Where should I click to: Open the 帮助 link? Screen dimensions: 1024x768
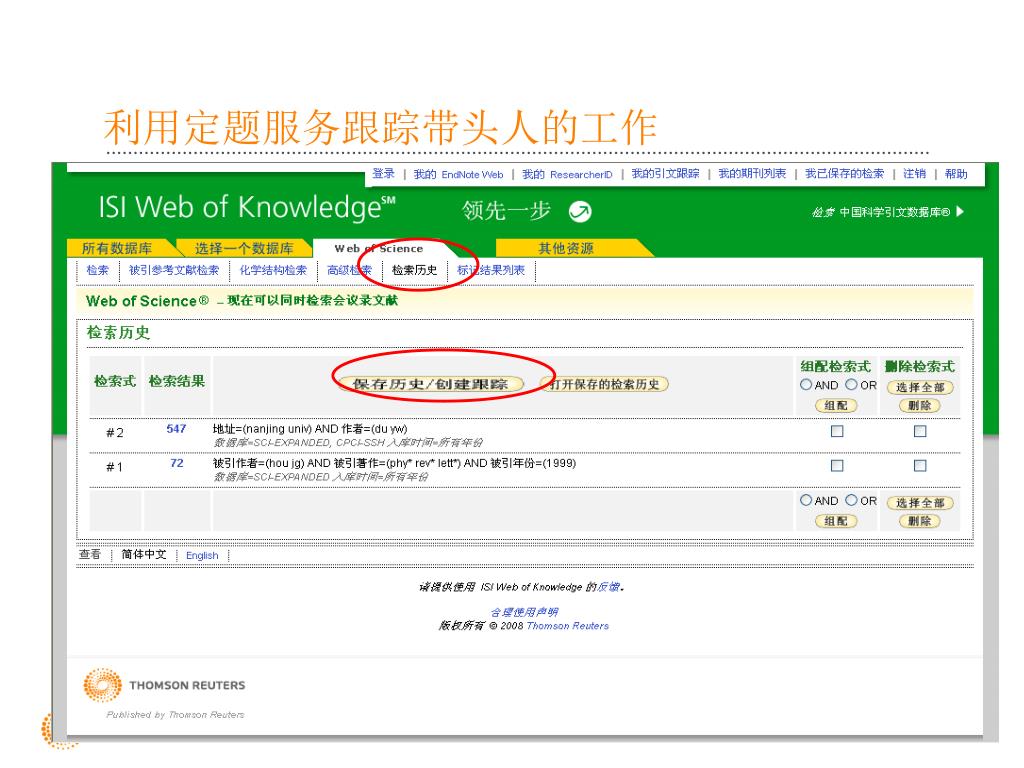[956, 174]
